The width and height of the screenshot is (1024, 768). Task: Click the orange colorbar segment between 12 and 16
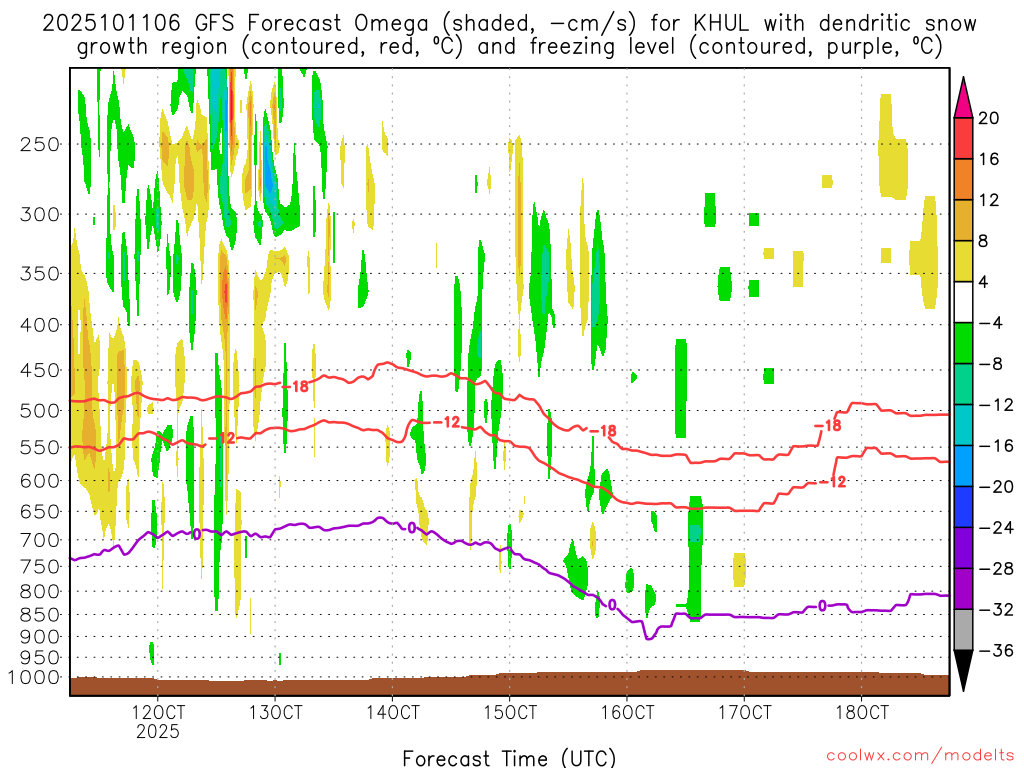pos(963,180)
